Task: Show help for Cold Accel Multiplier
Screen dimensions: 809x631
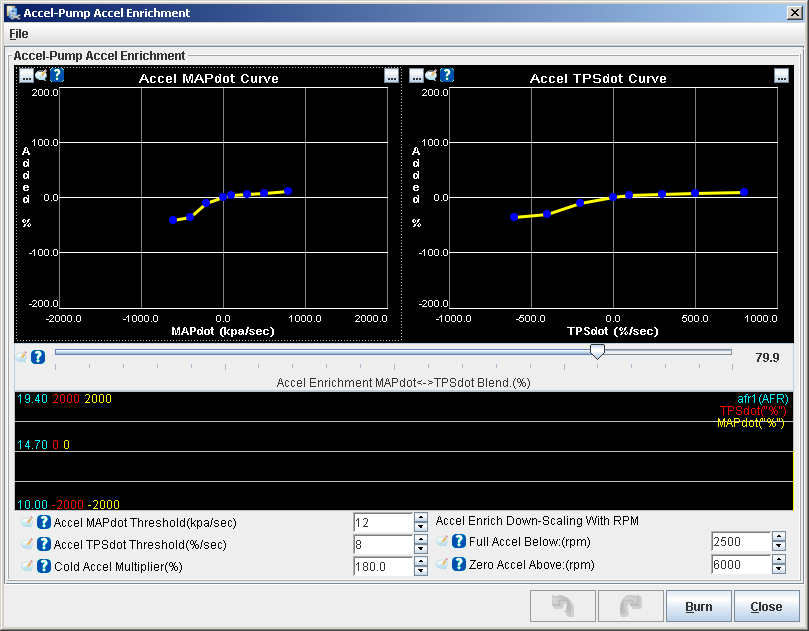Action: pos(44,566)
